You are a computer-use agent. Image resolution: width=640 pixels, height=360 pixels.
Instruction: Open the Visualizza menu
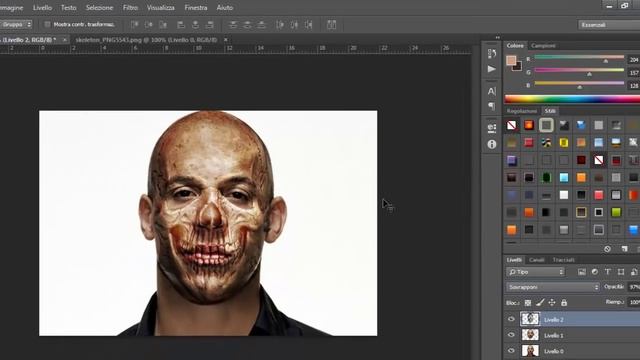[161, 8]
